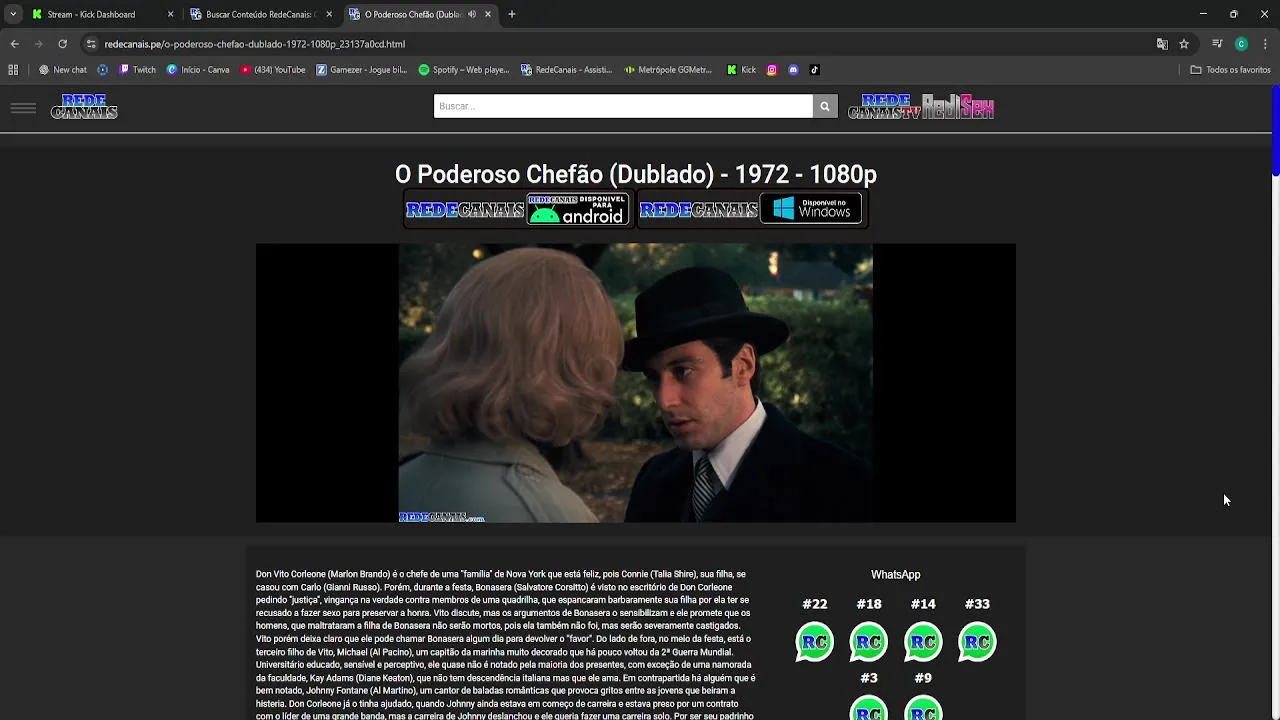This screenshot has height=720, width=1280.
Task: Mute the tab via speaker icon
Action: pyautogui.click(x=472, y=14)
